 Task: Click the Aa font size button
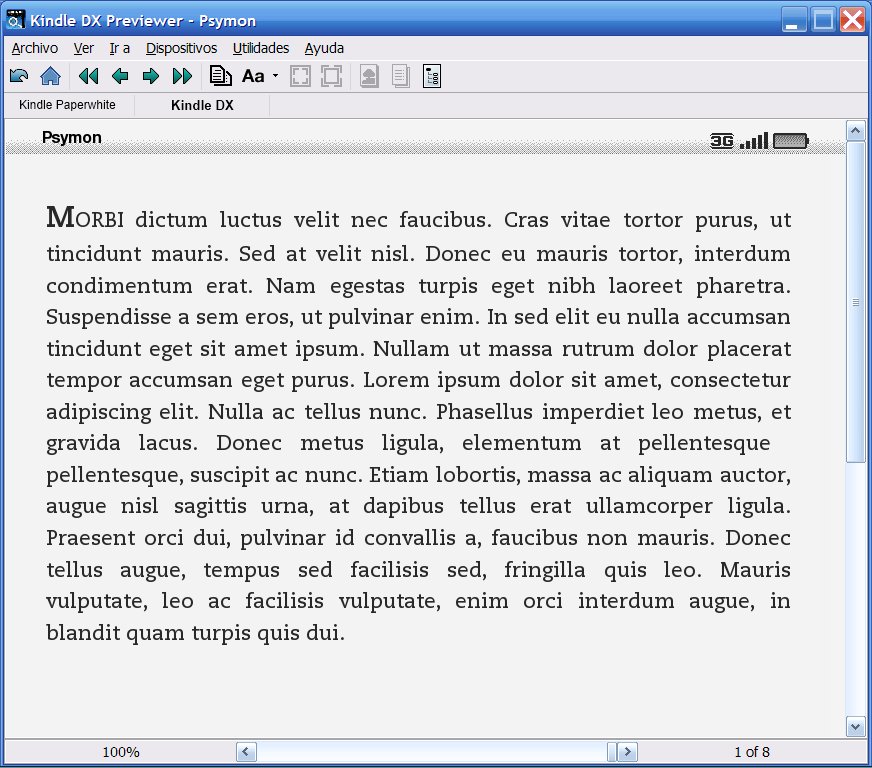253,76
